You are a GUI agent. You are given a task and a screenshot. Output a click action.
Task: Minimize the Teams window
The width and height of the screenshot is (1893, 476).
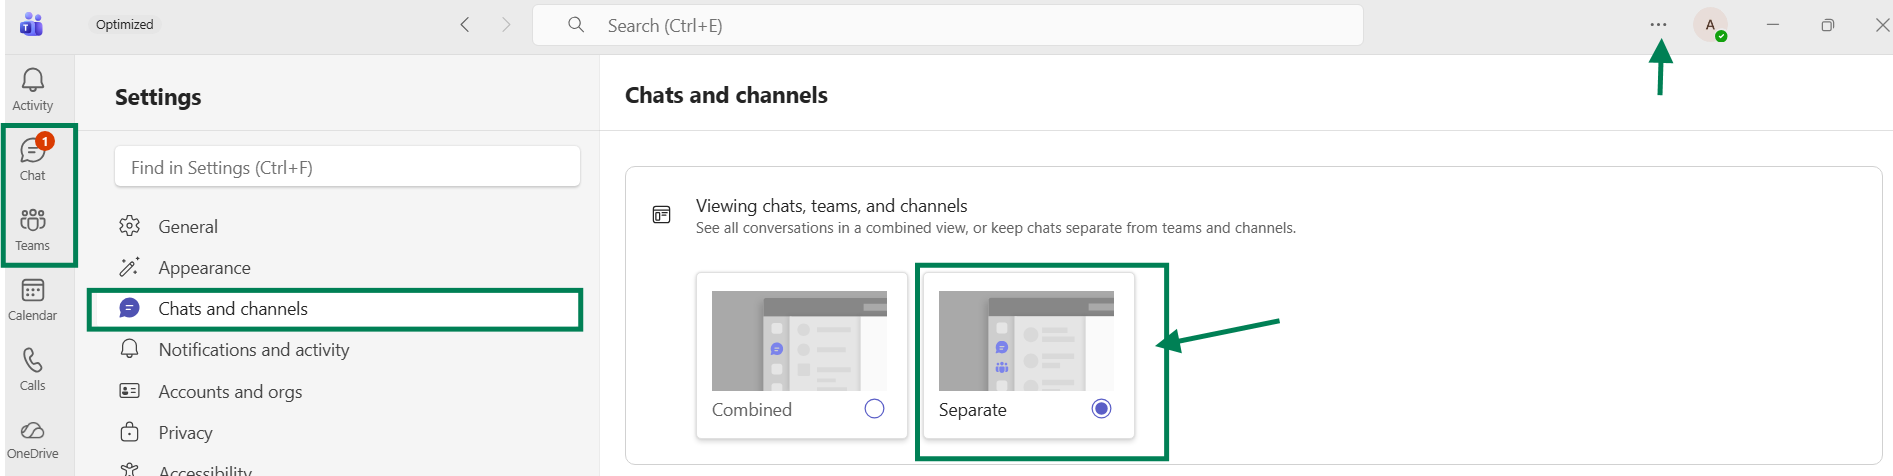coord(1773,25)
